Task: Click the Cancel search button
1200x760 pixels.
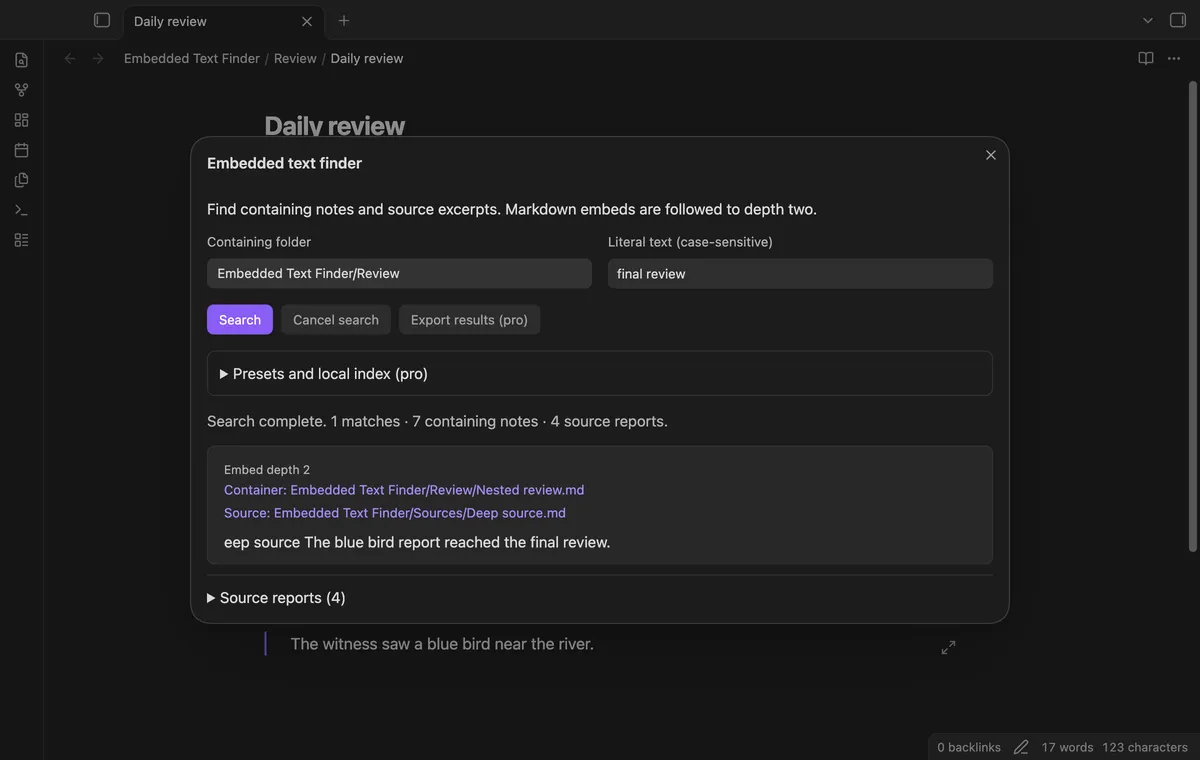Action: click(336, 320)
